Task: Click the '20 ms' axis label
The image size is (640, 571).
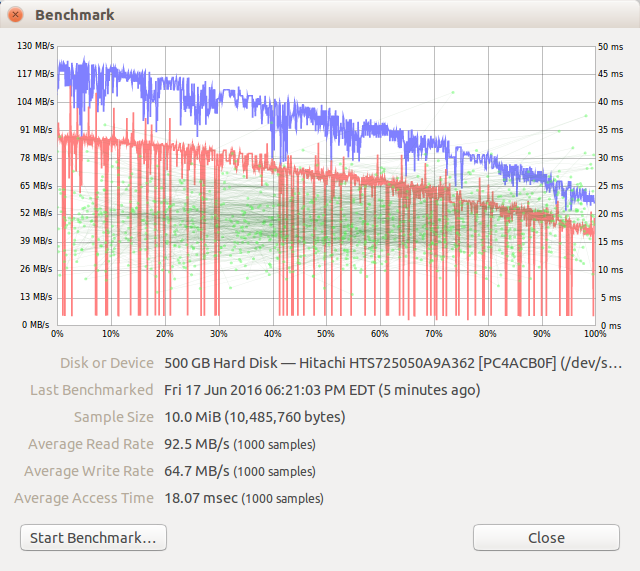Action: [611, 213]
